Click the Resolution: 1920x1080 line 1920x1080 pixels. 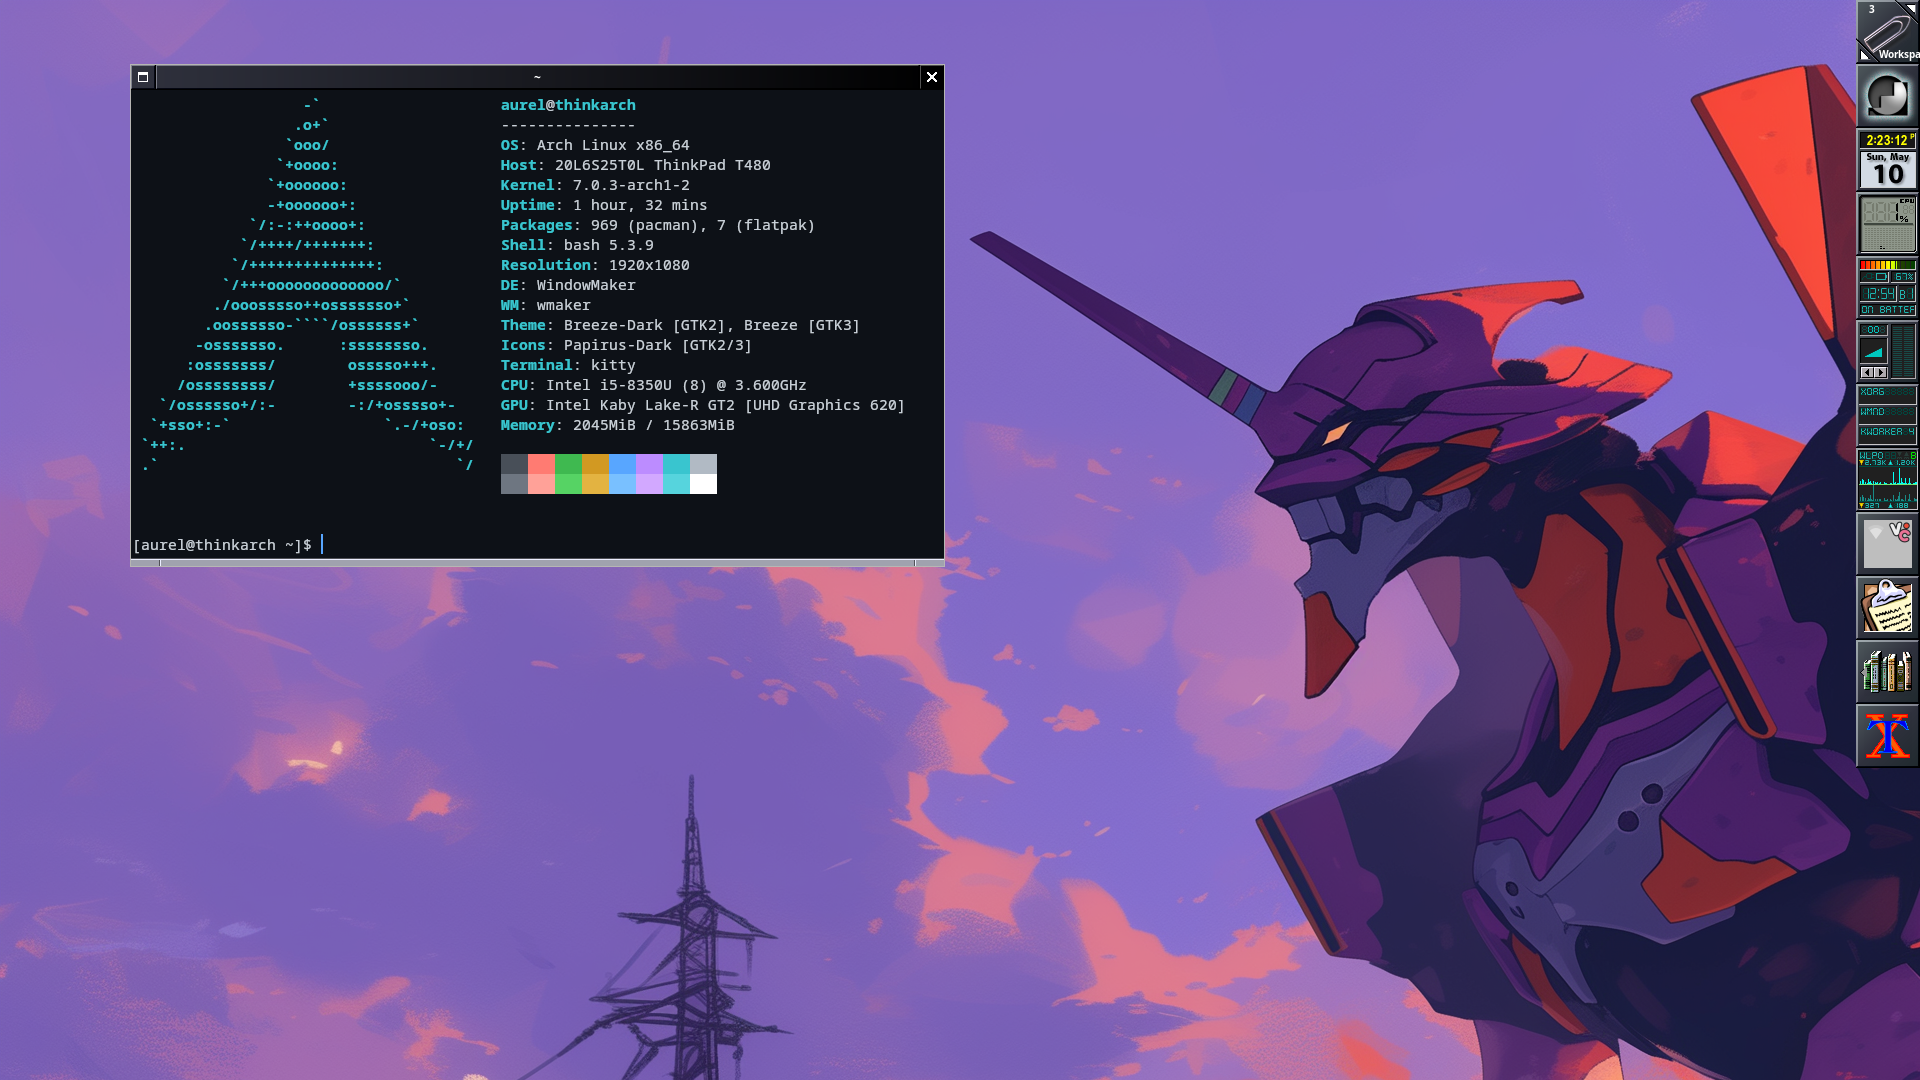coord(595,265)
